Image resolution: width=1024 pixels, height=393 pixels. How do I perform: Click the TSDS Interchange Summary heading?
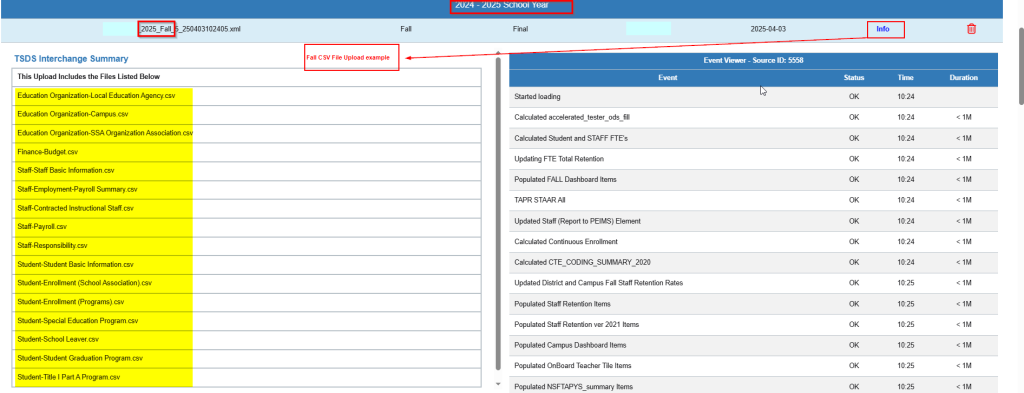(x=71, y=59)
